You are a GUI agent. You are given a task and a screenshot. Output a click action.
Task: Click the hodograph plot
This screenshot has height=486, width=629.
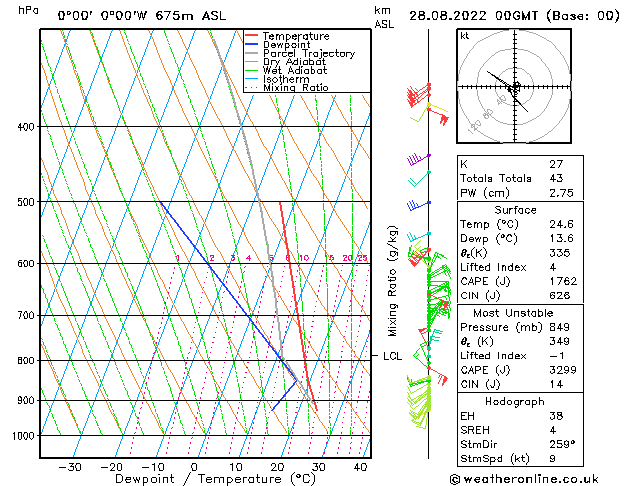[x=514, y=86]
